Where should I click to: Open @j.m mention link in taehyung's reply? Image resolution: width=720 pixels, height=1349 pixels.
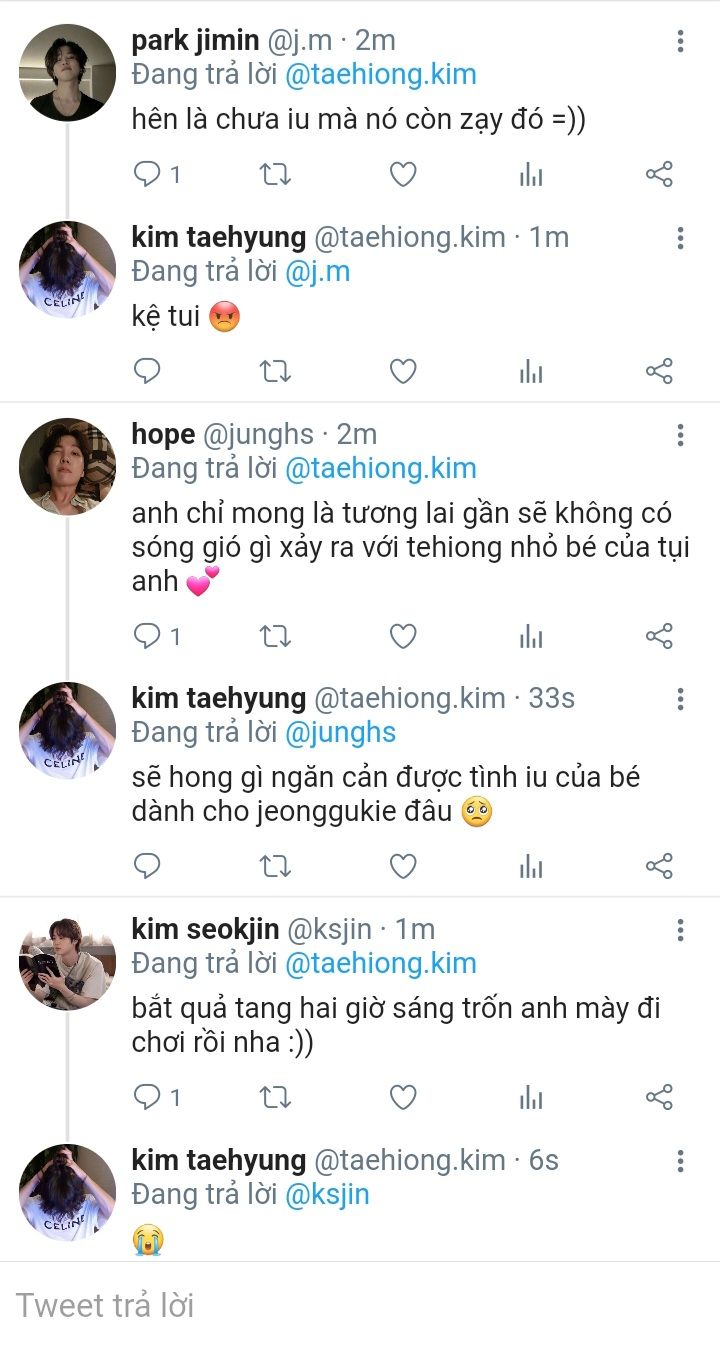coord(317,271)
